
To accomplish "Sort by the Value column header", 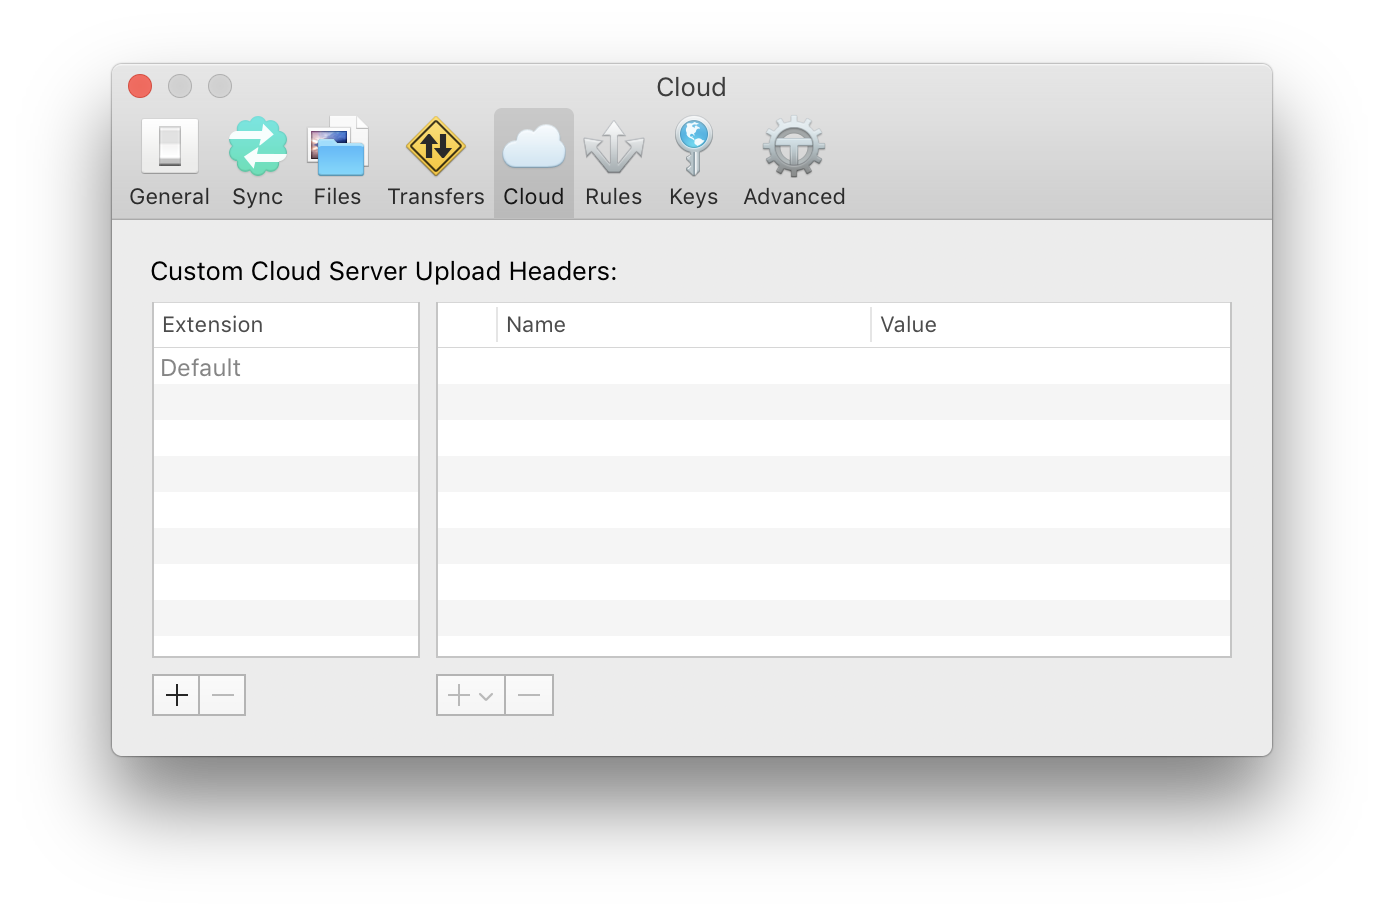I will point(1051,325).
